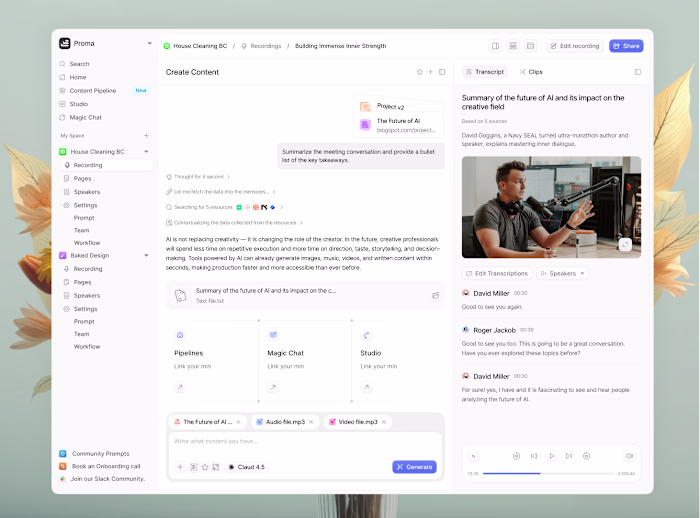Open Workflow under Baked Design

pos(87,347)
